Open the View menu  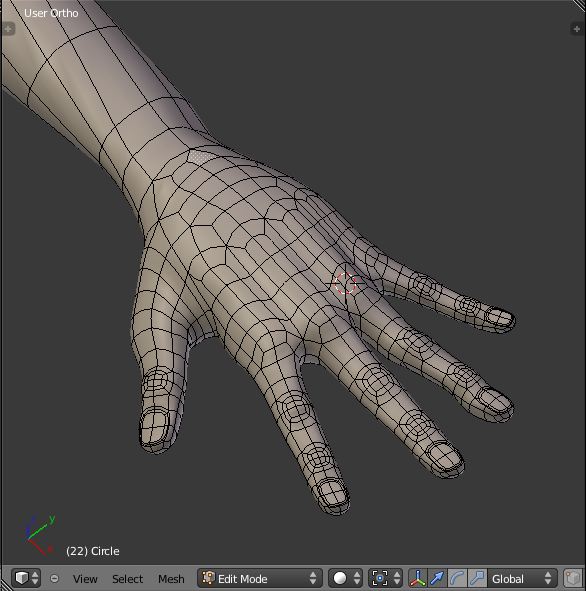[x=85, y=579]
